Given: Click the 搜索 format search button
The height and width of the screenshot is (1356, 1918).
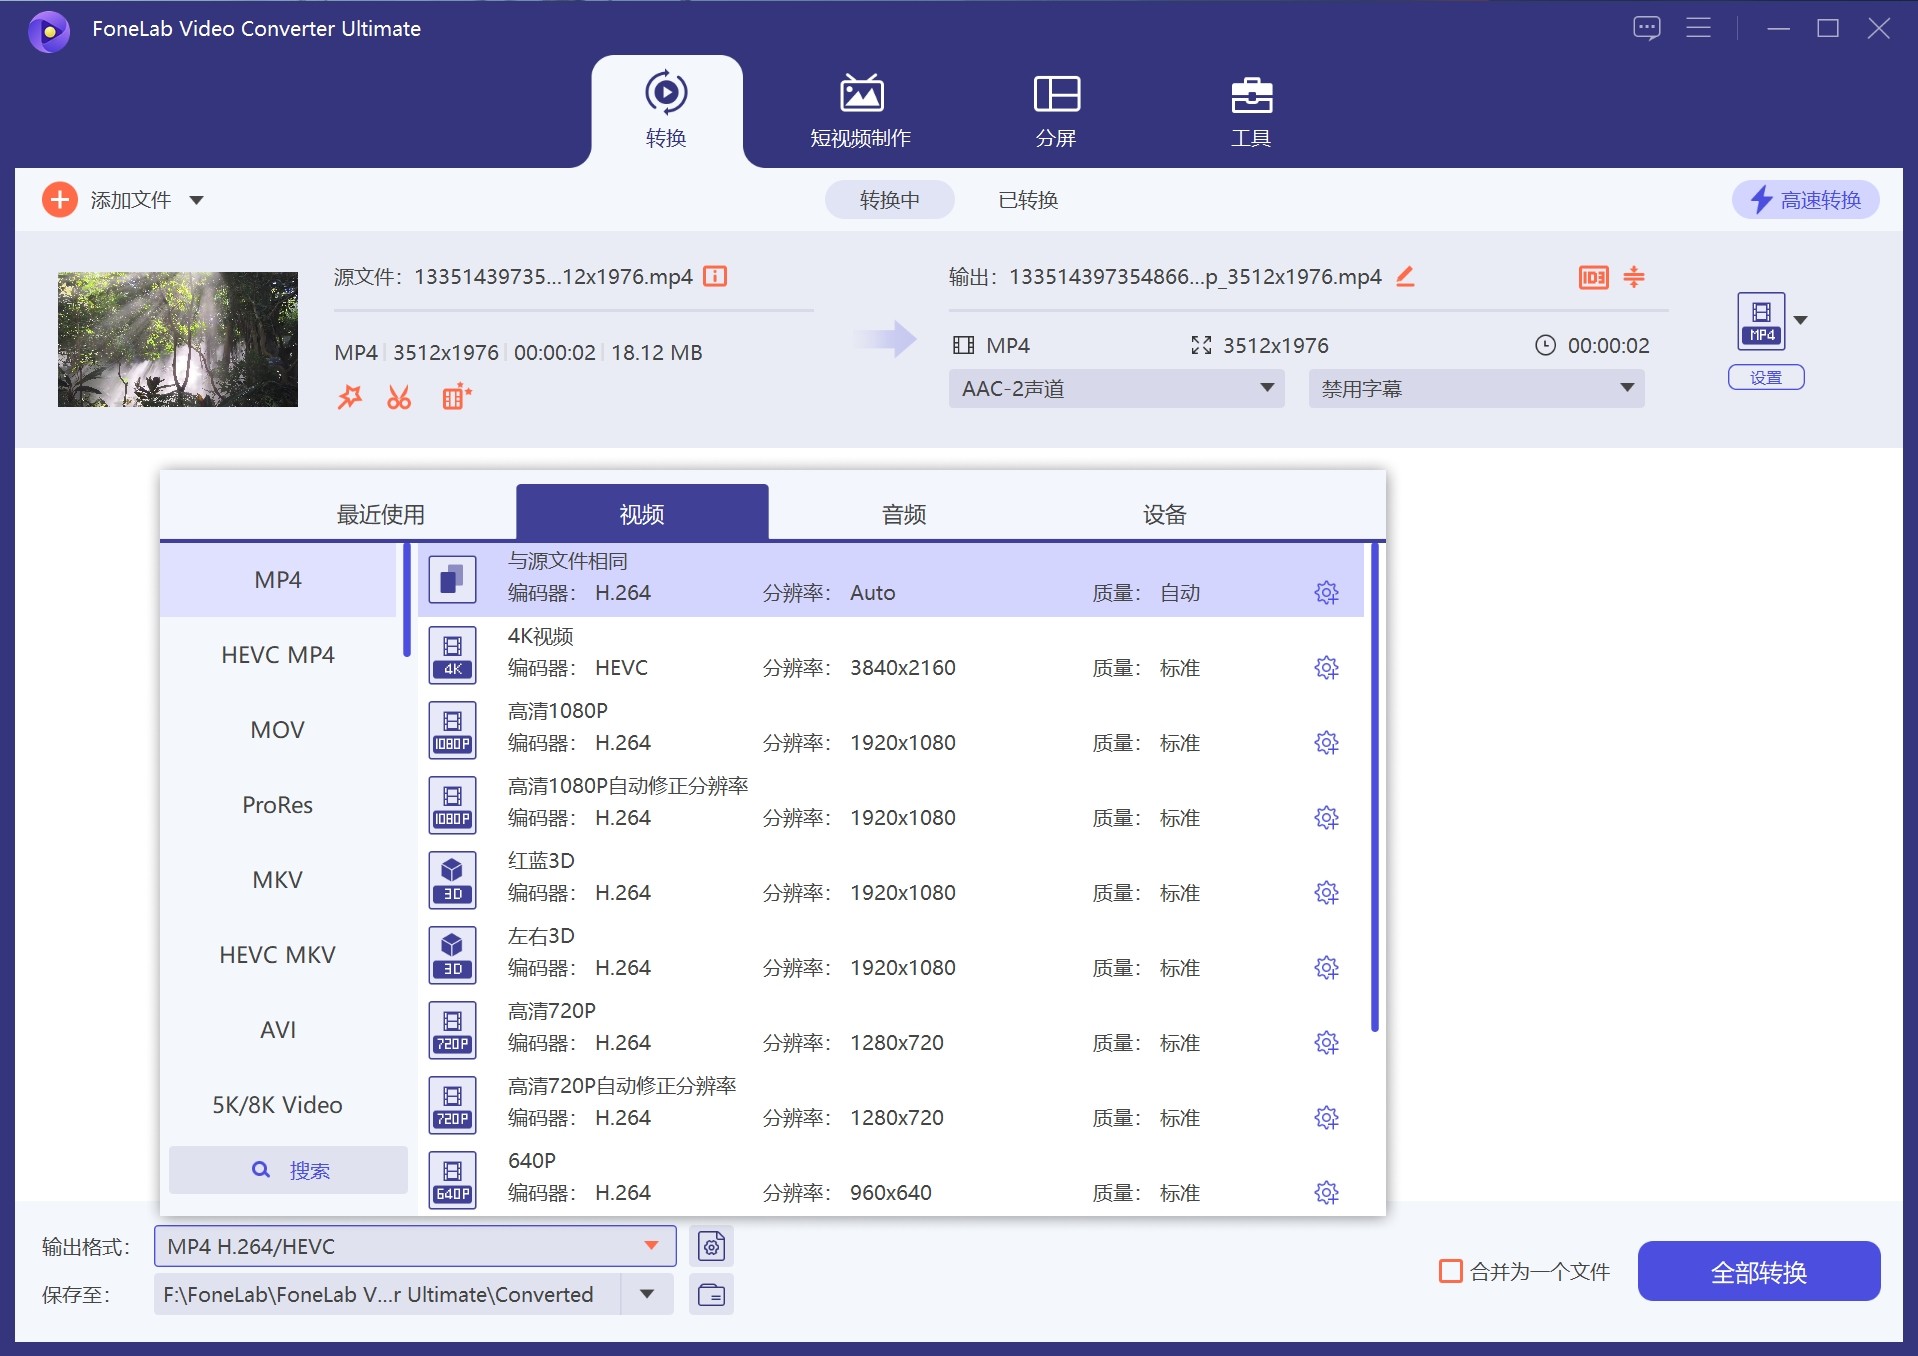Looking at the screenshot, I should coord(288,1170).
